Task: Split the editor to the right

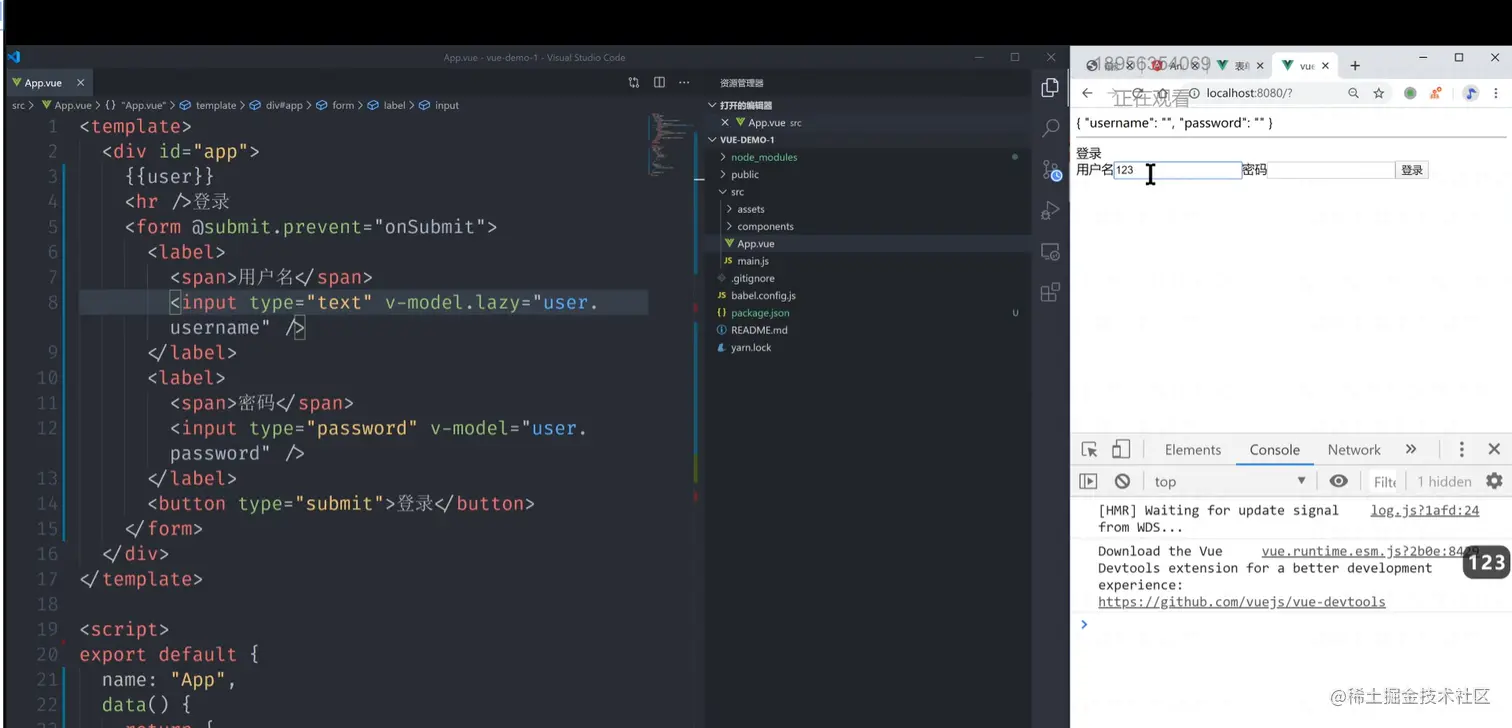Action: 659,83
